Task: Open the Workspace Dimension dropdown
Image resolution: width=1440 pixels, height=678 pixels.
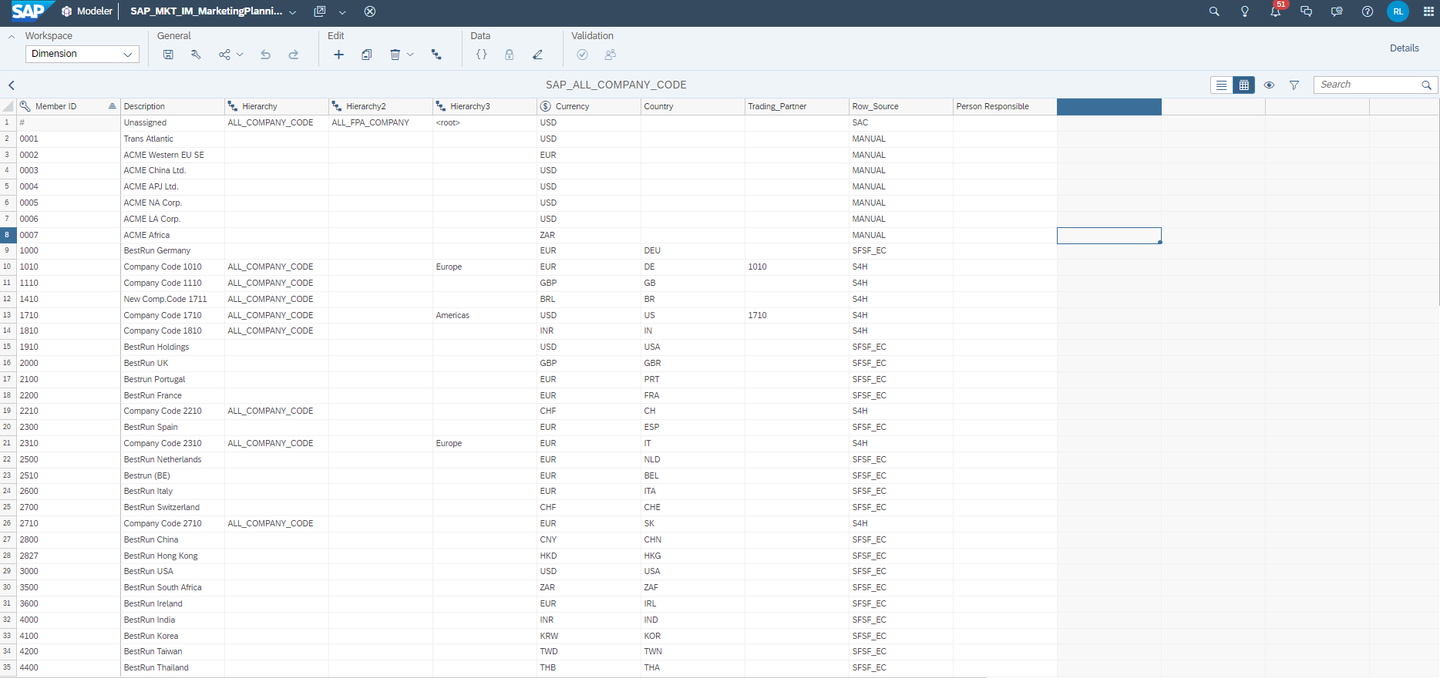Action: click(x=82, y=54)
